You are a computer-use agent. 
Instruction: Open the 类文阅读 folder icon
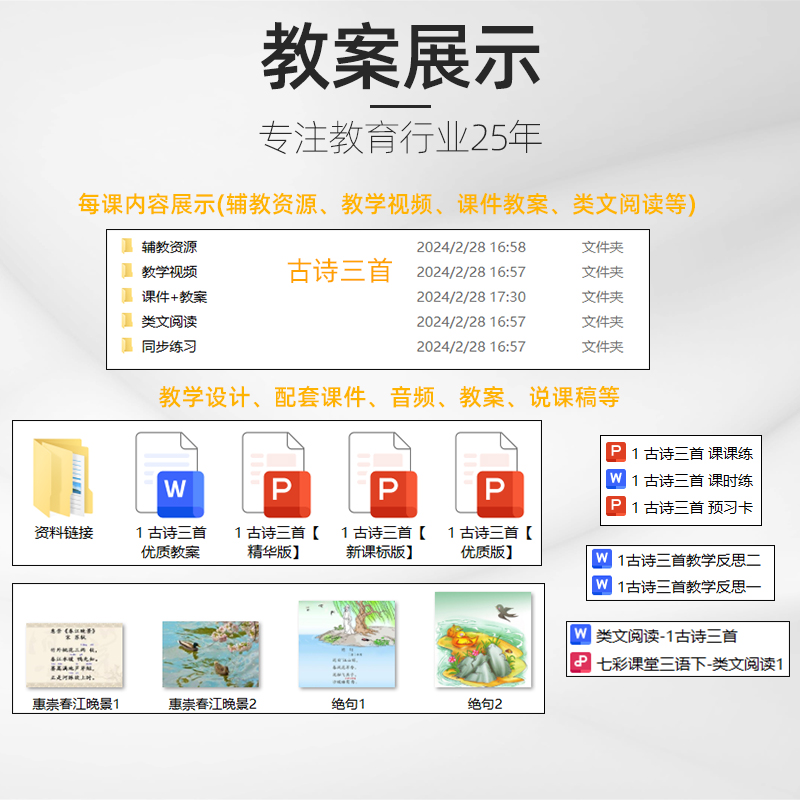point(127,321)
